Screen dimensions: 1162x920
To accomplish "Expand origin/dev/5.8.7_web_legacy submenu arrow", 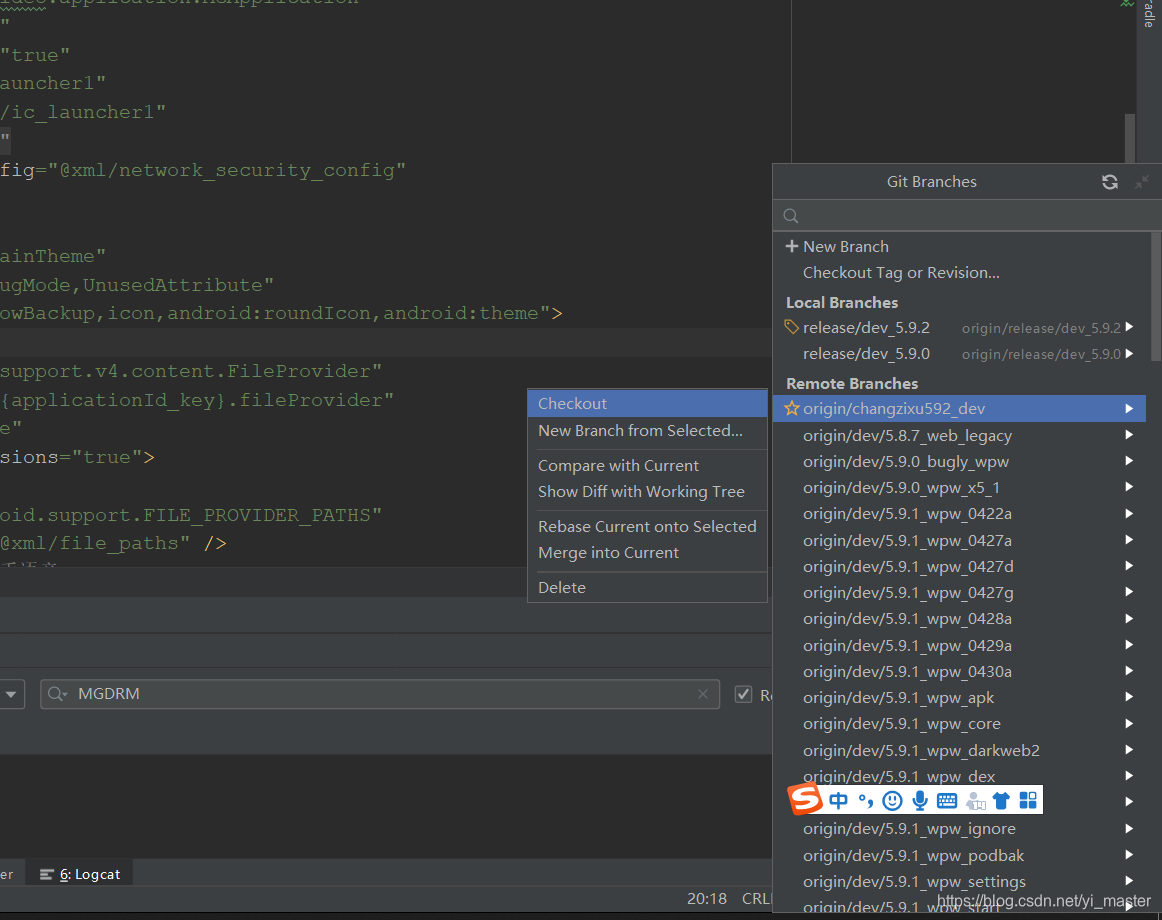I will coord(1129,435).
